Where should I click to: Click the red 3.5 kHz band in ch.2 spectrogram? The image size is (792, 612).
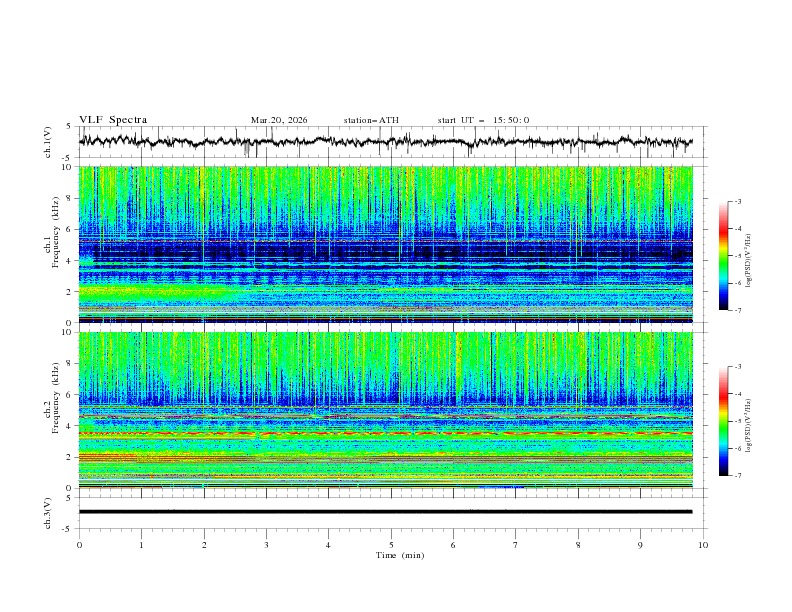(x=385, y=434)
